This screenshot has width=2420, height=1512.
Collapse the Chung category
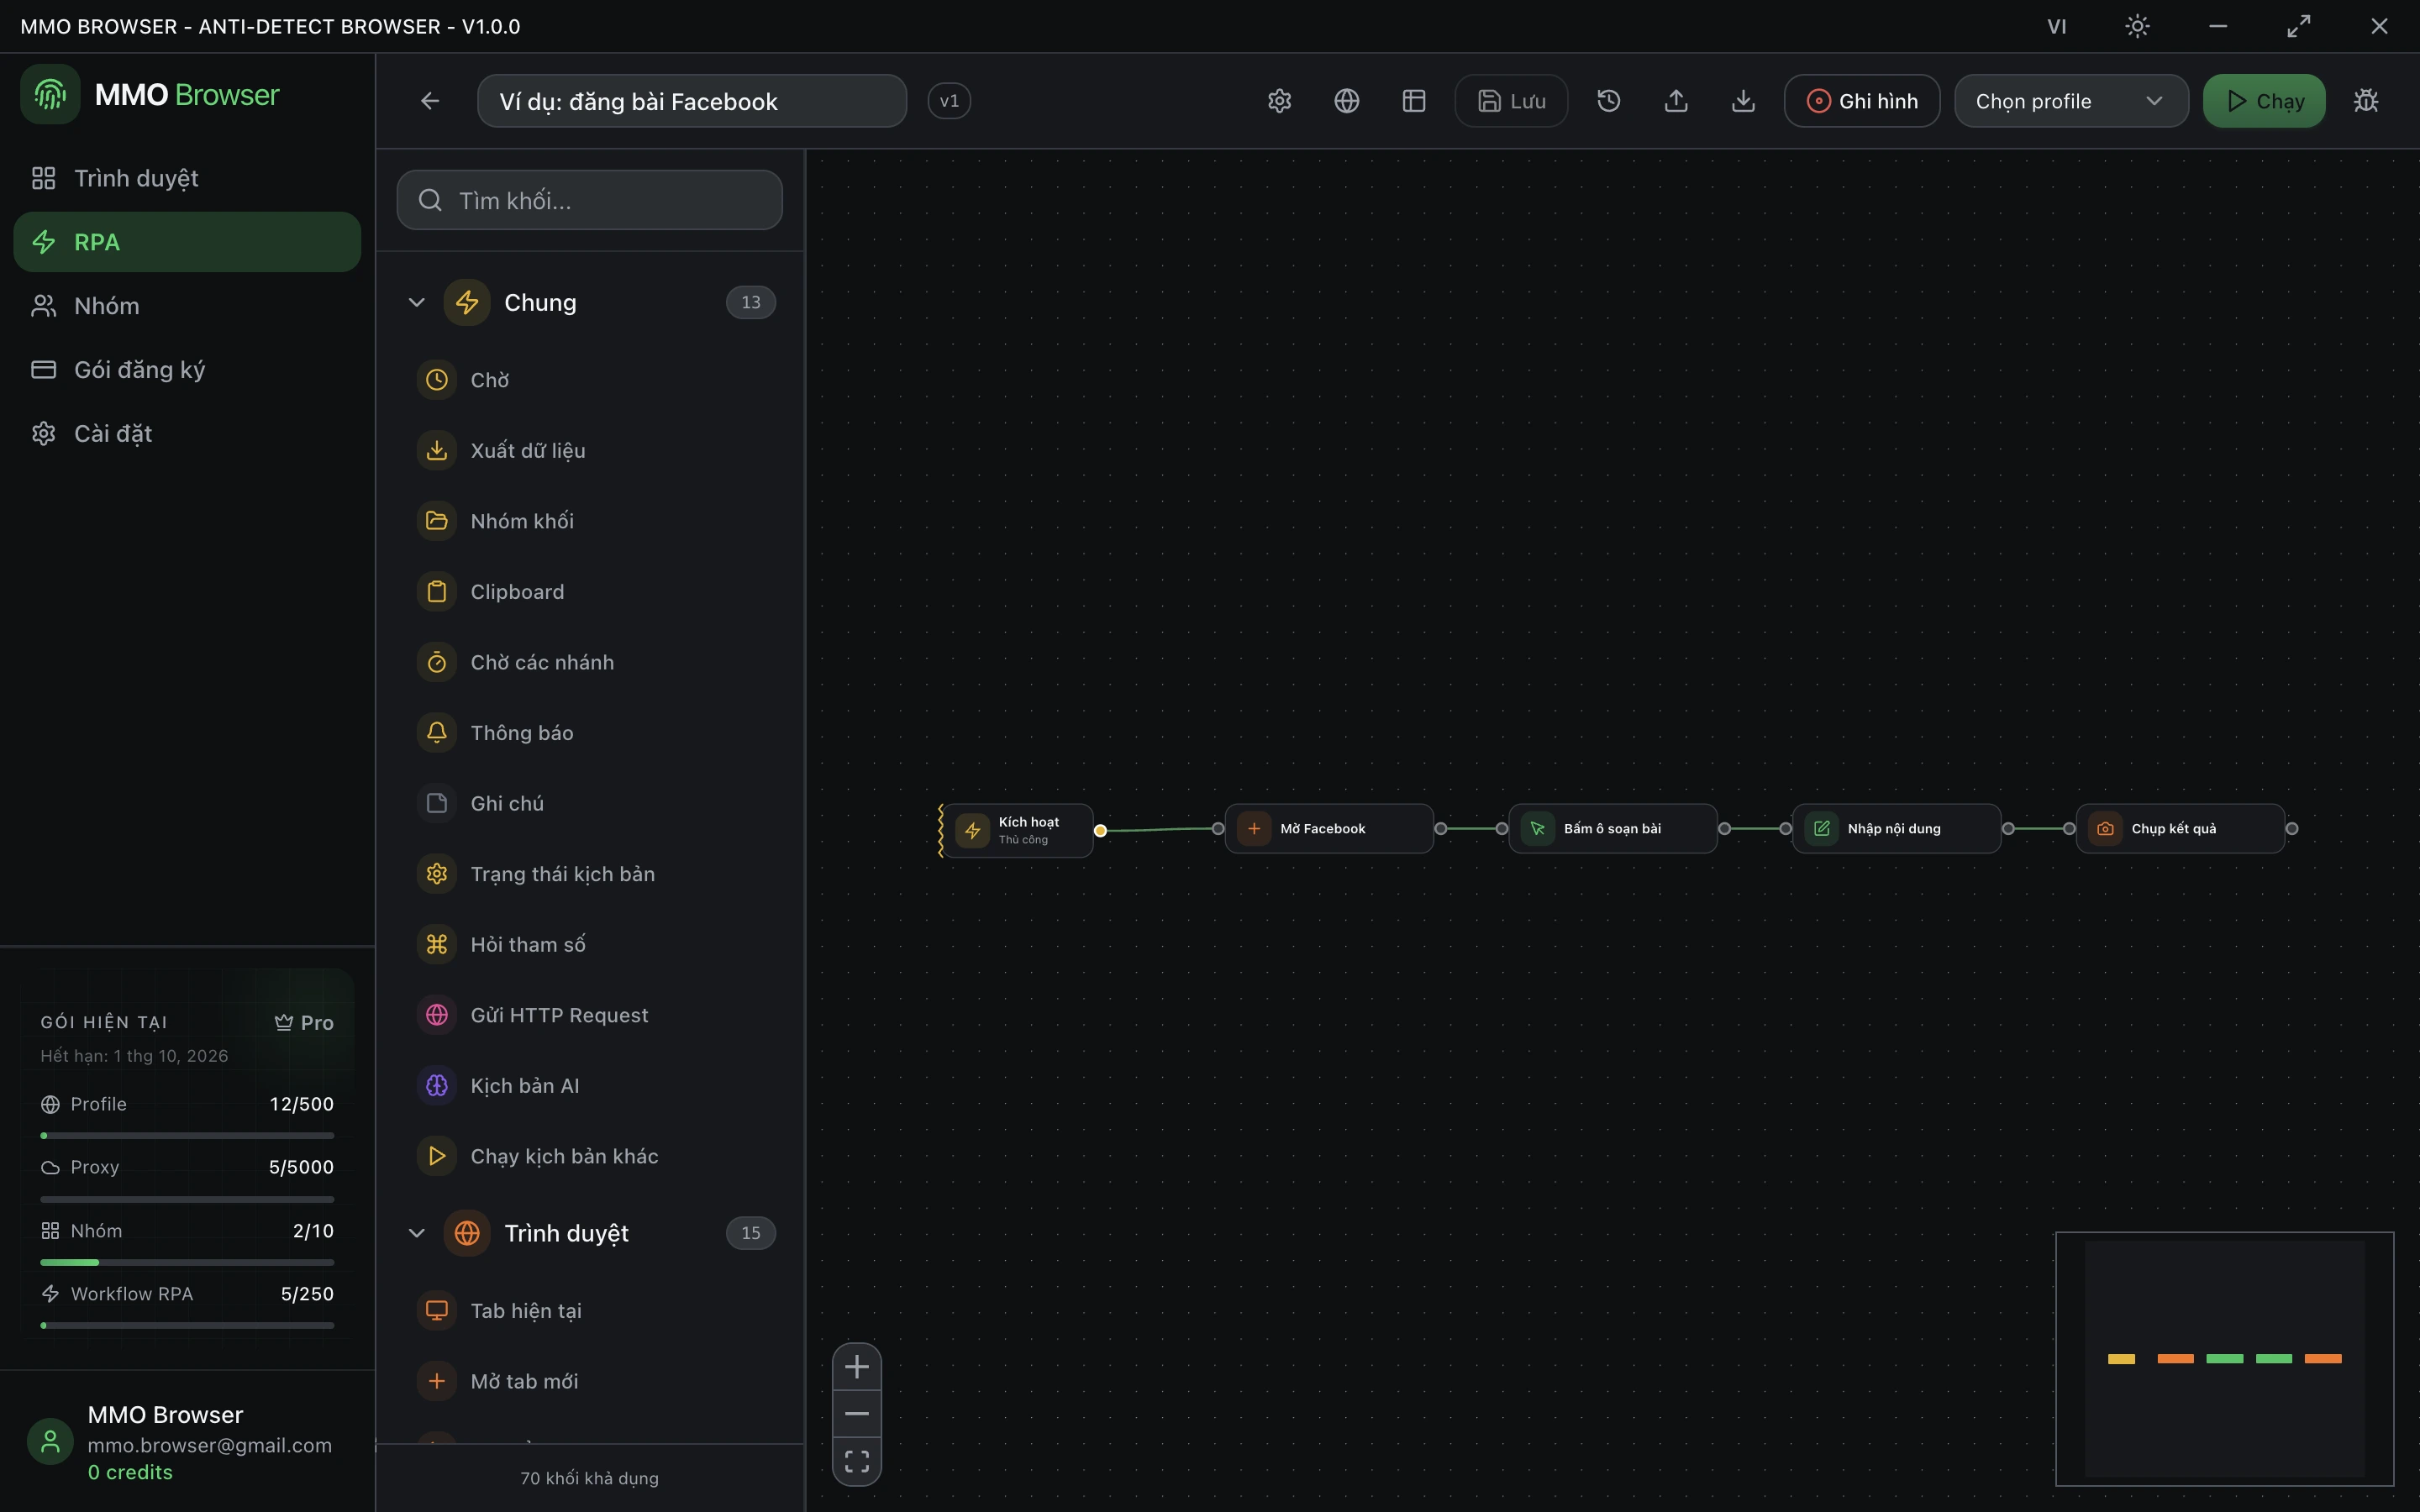pos(590,302)
